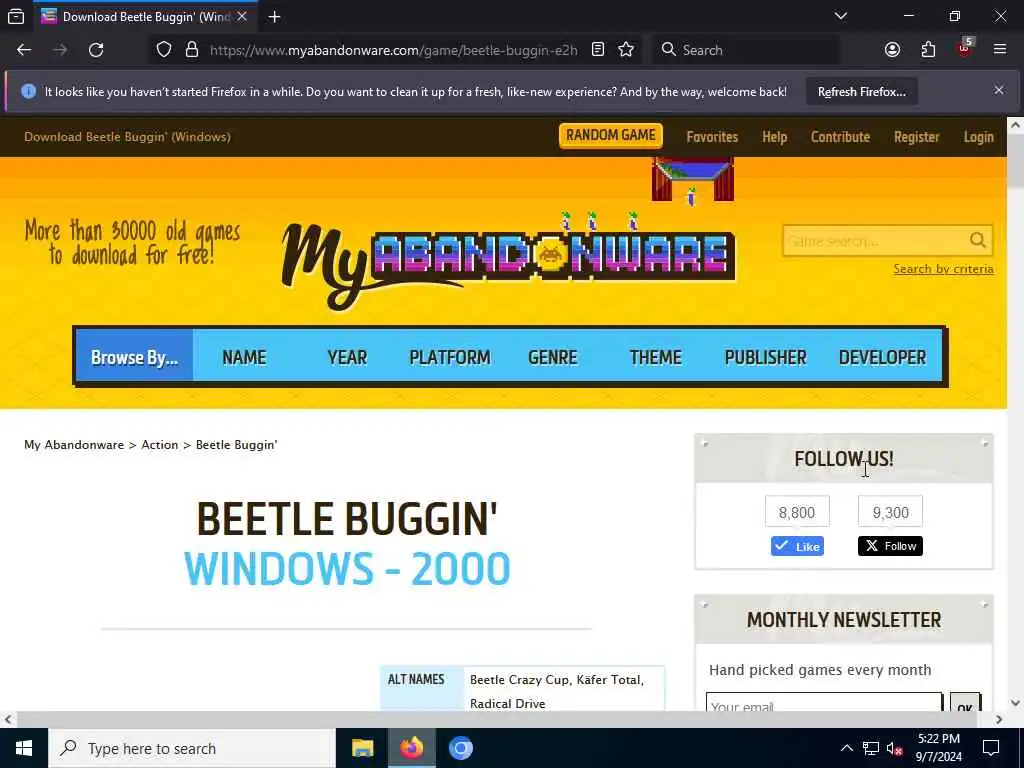Open the Help link
The image size is (1024, 768).
pyautogui.click(x=774, y=136)
